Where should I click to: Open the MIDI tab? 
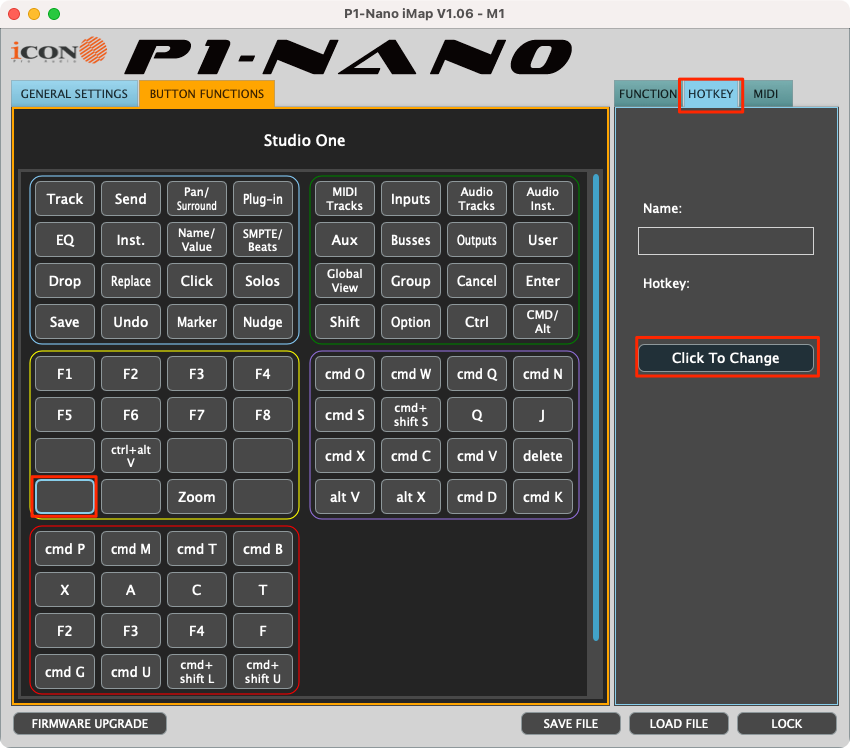pos(766,94)
